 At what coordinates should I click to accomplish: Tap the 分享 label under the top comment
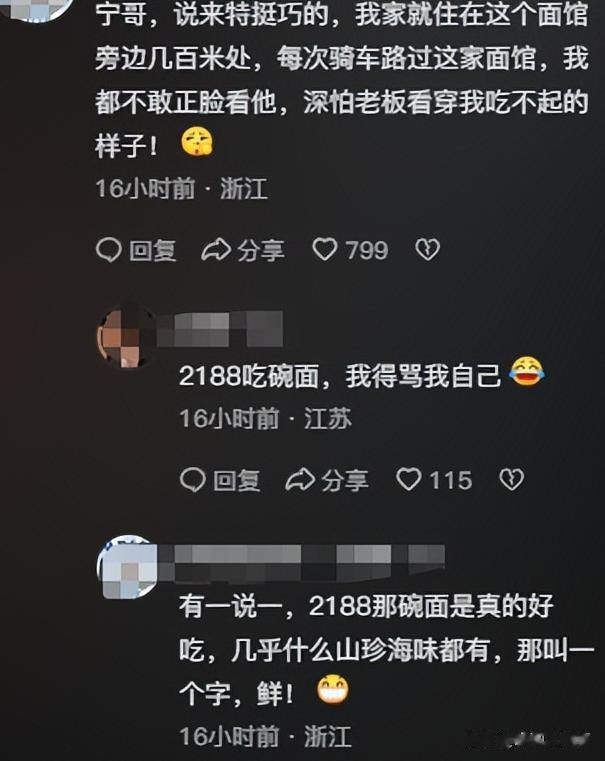(x=261, y=250)
